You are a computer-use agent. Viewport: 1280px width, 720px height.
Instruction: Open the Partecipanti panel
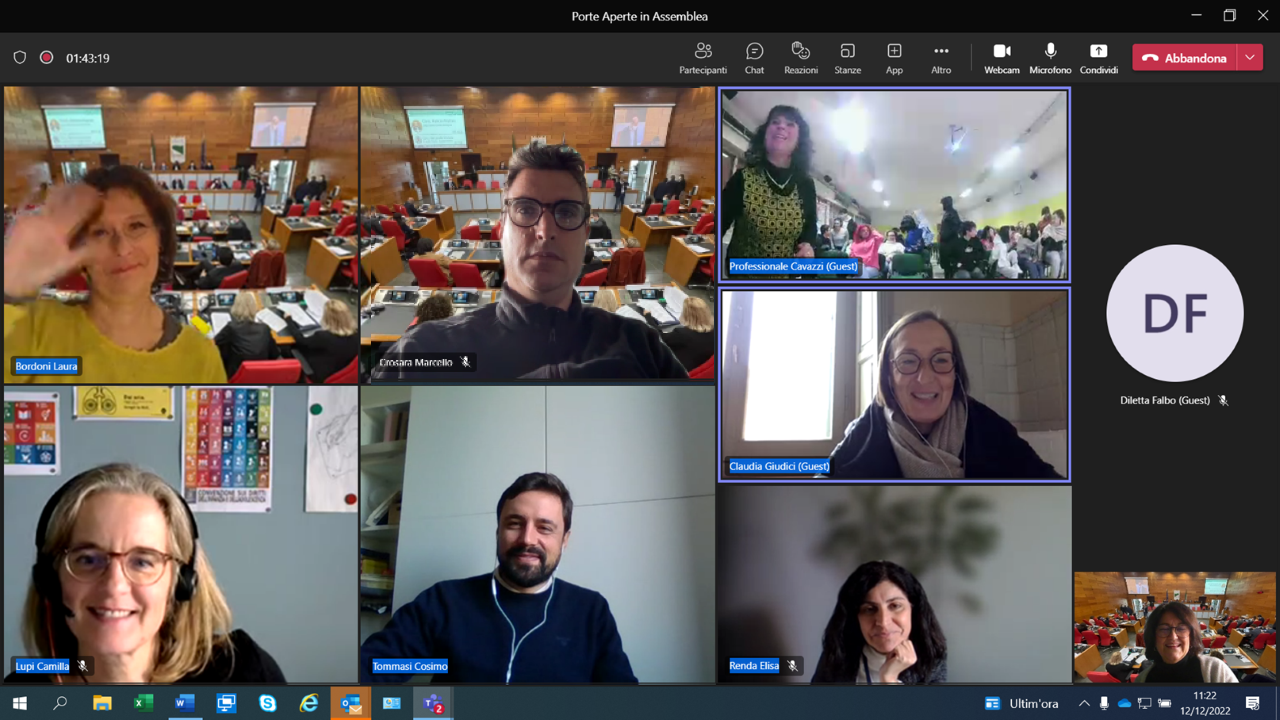coord(703,58)
